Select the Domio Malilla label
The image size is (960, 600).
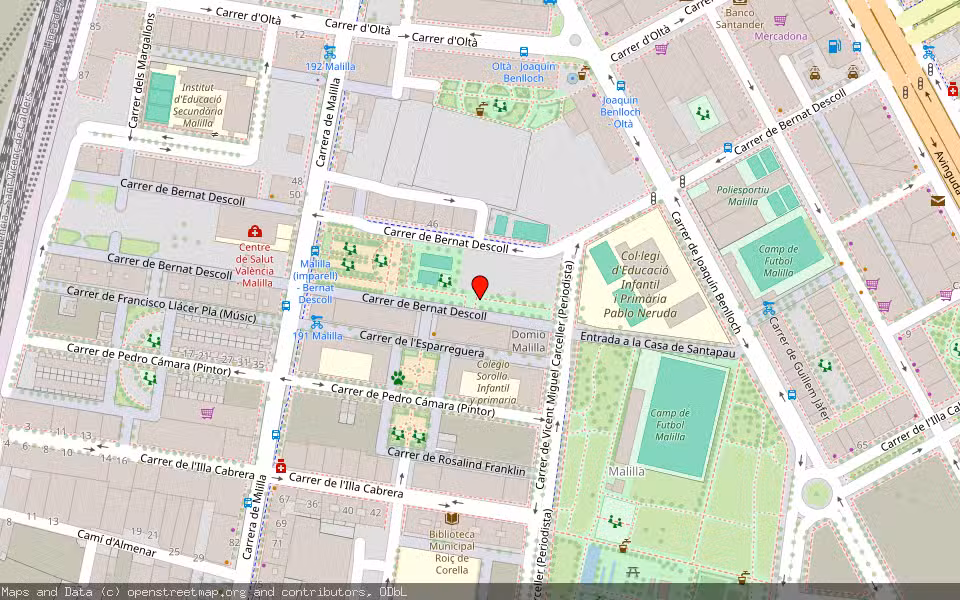[x=528, y=341]
